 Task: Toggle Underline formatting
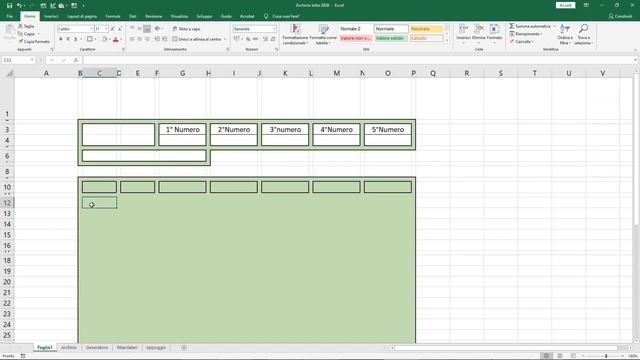pos(76,39)
